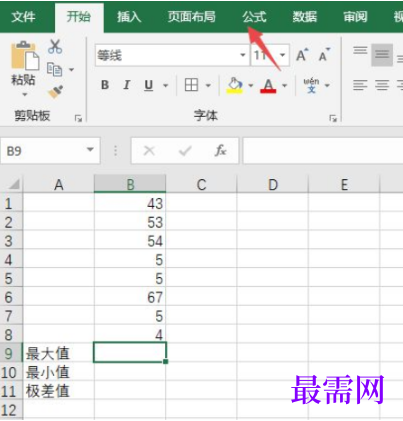
Task: Click the phonetic guide wén icon
Action: [311, 85]
